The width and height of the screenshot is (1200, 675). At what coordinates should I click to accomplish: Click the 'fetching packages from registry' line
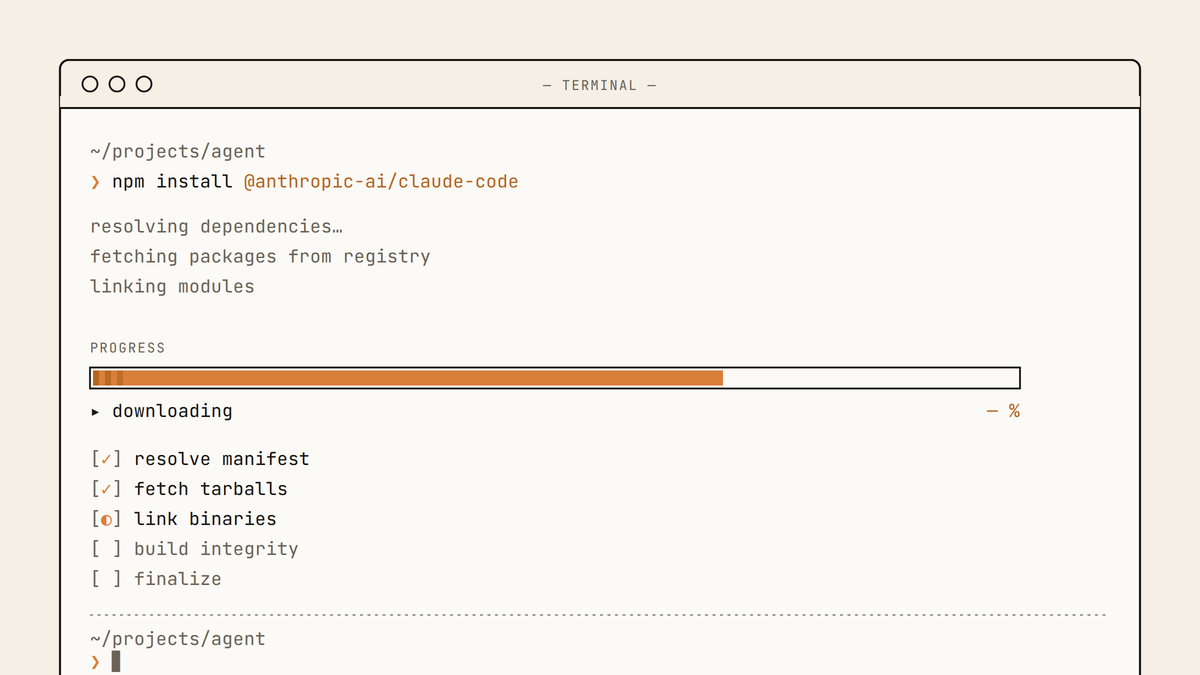tap(260, 257)
